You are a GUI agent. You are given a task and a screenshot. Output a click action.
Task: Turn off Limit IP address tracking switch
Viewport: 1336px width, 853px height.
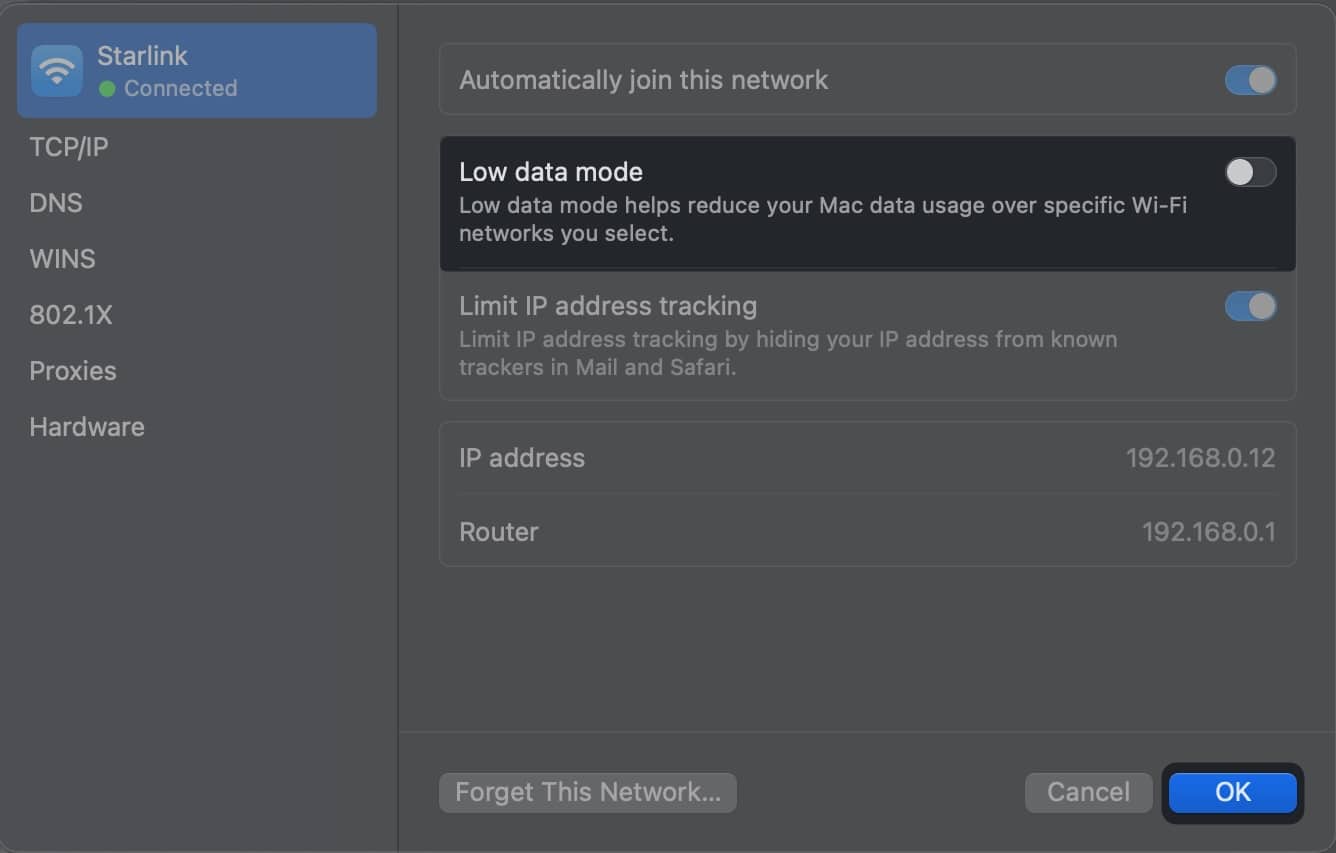click(x=1250, y=306)
